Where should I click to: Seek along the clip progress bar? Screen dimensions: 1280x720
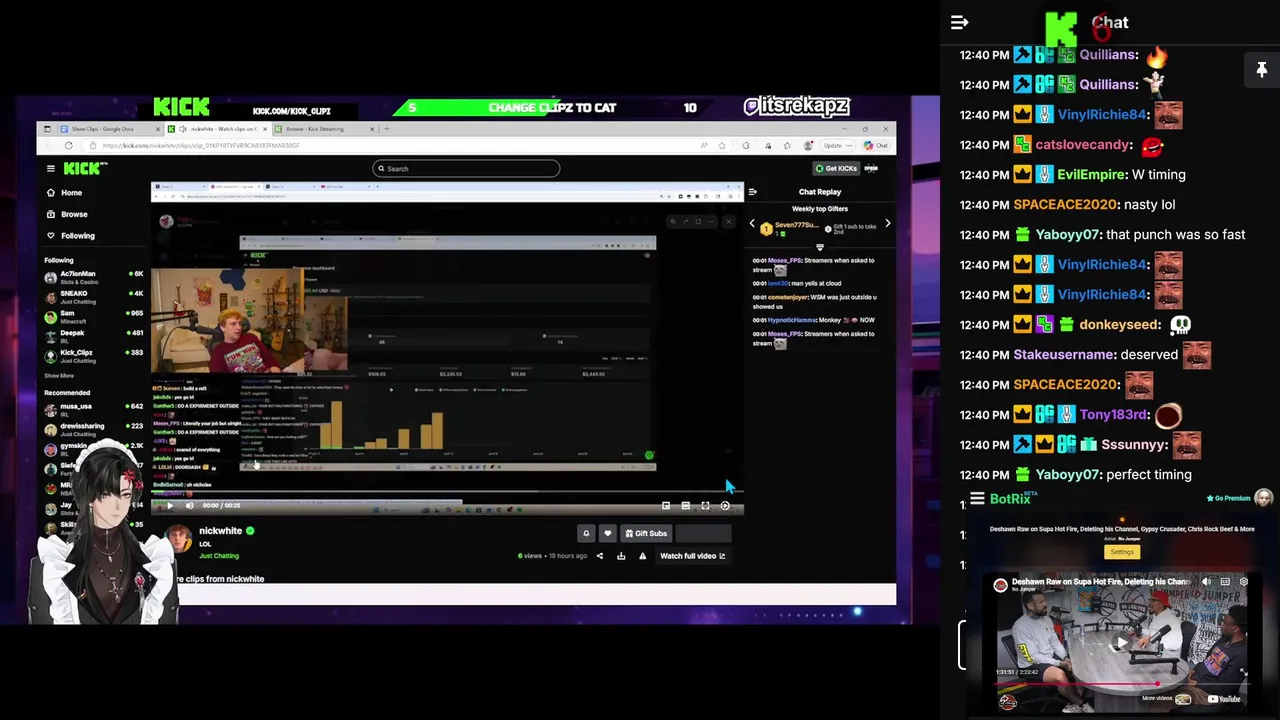point(447,492)
